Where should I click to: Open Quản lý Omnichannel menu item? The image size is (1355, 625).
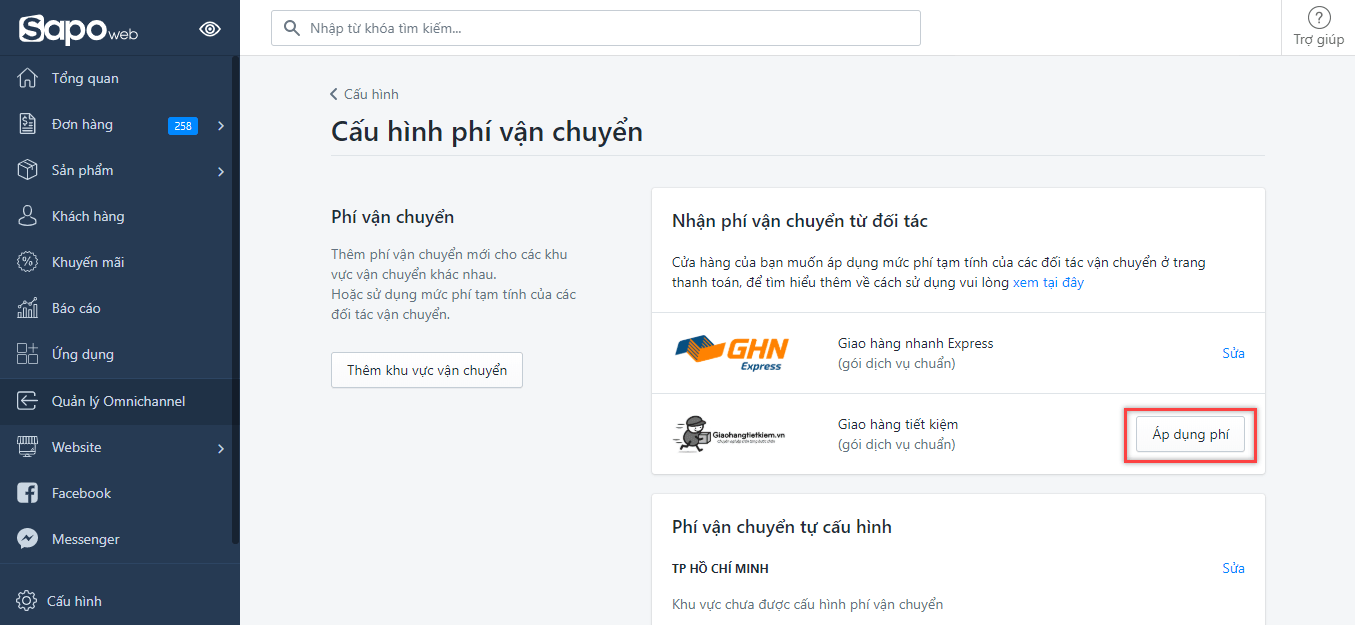tap(120, 401)
